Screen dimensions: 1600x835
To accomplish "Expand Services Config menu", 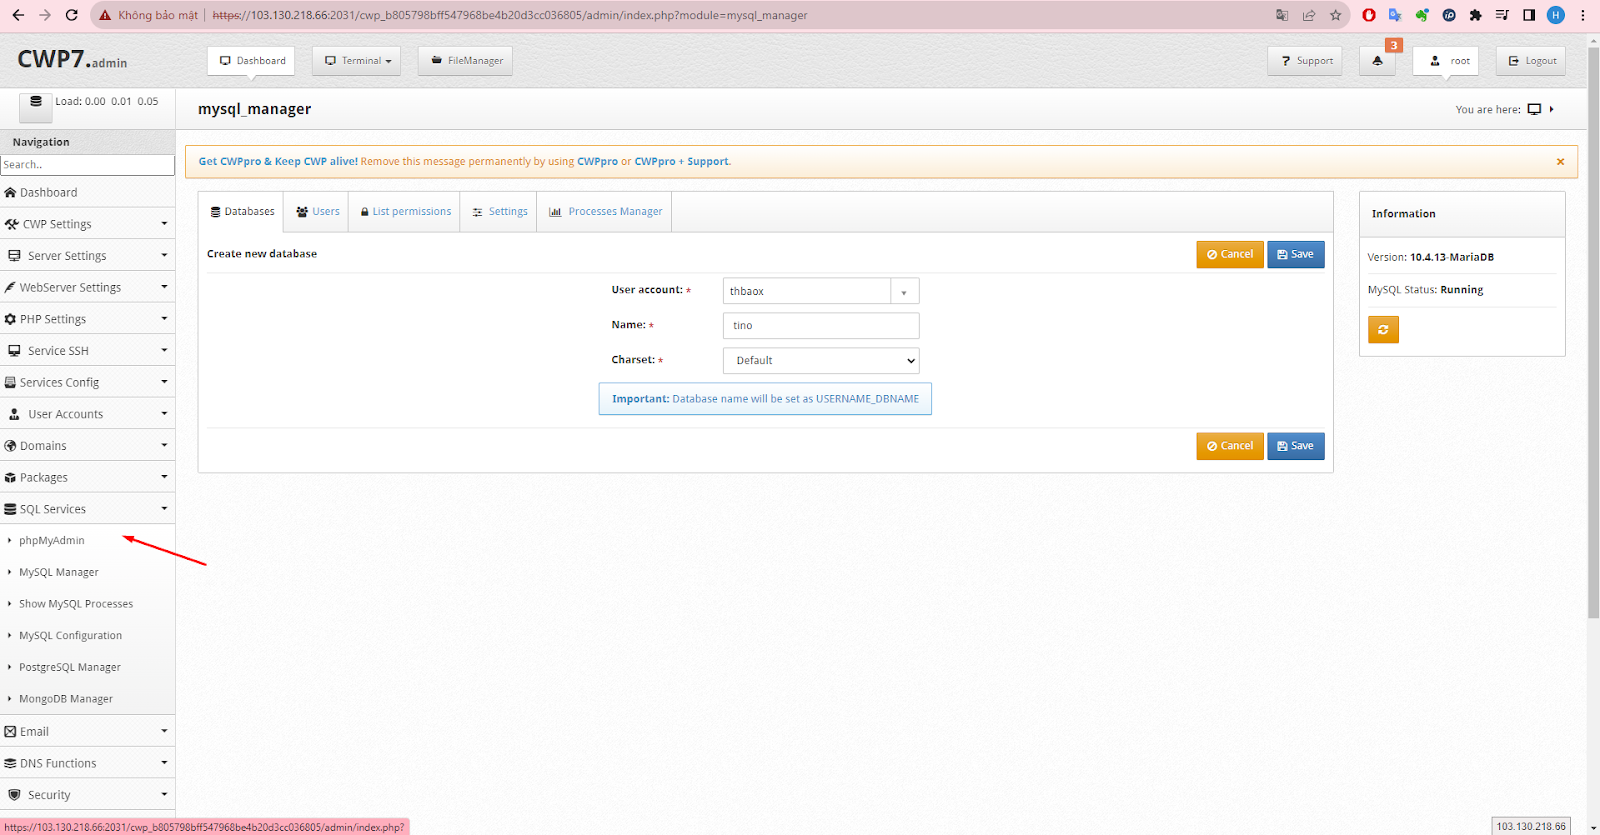I will (x=87, y=382).
